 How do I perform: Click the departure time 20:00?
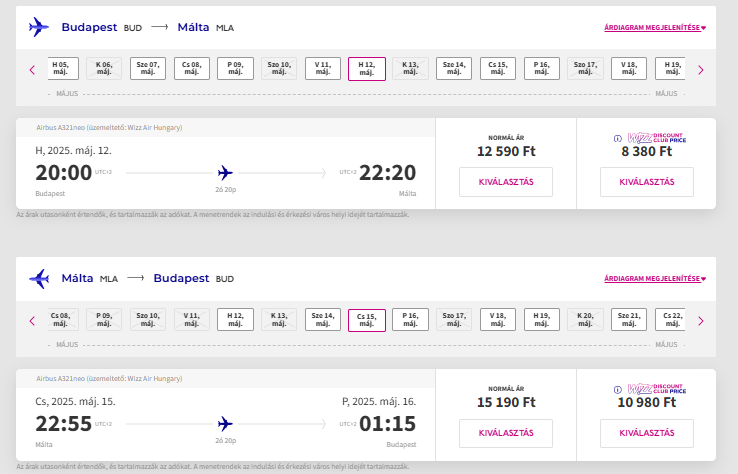tap(64, 173)
